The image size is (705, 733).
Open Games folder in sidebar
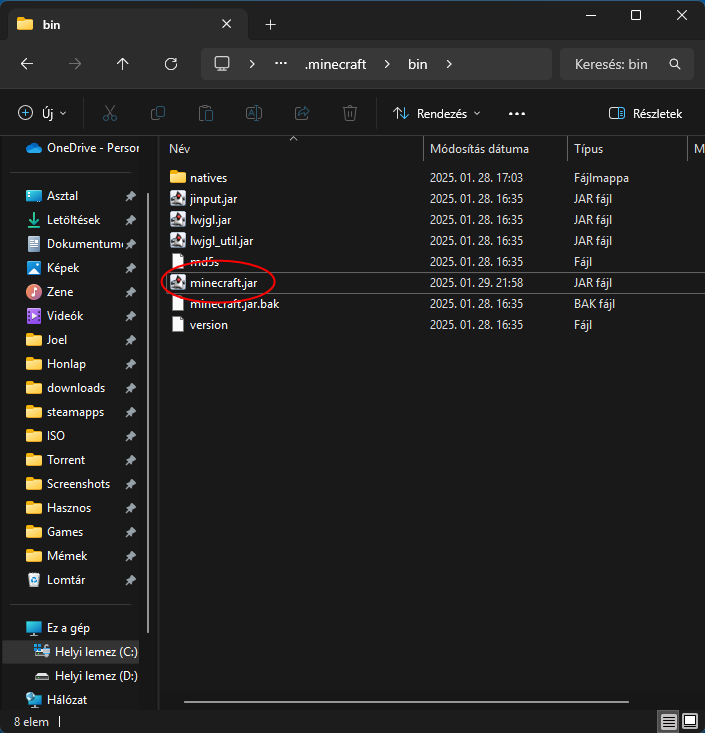pyautogui.click(x=54, y=532)
